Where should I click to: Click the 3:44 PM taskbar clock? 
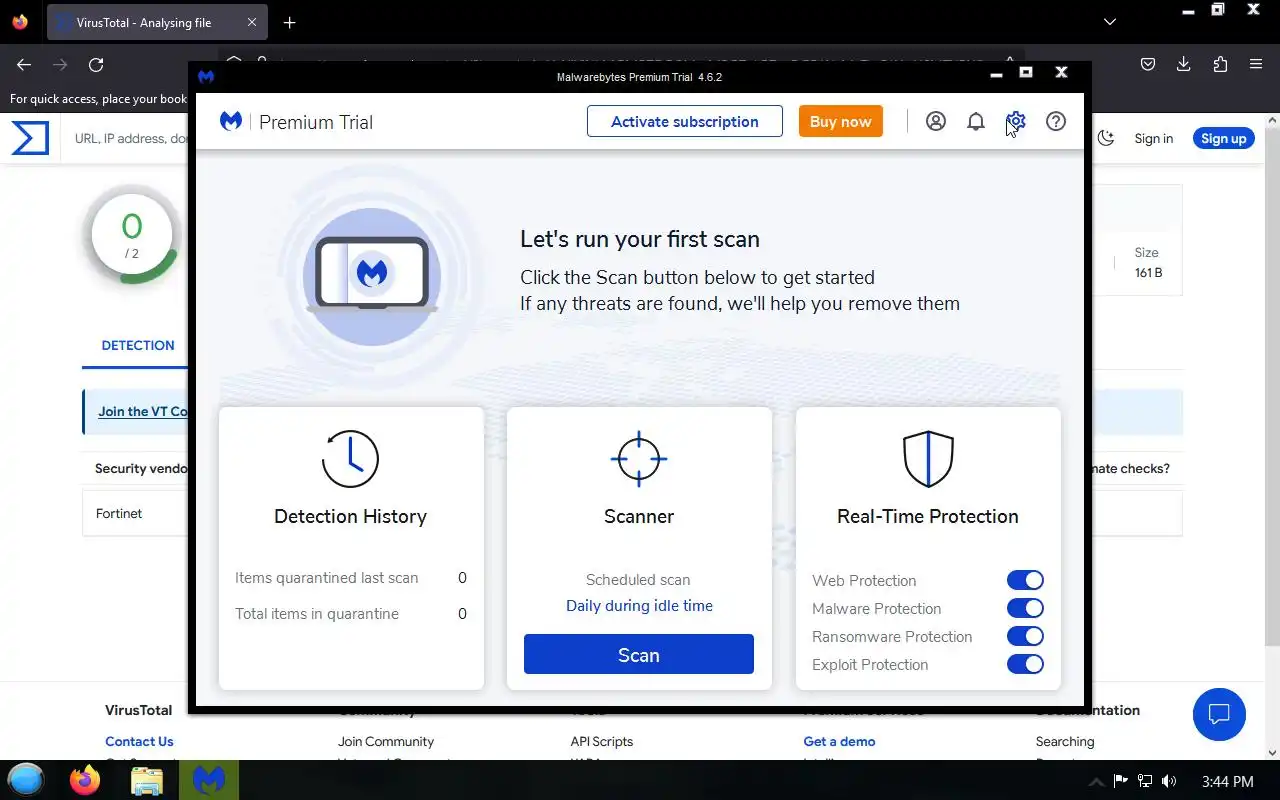[1227, 781]
